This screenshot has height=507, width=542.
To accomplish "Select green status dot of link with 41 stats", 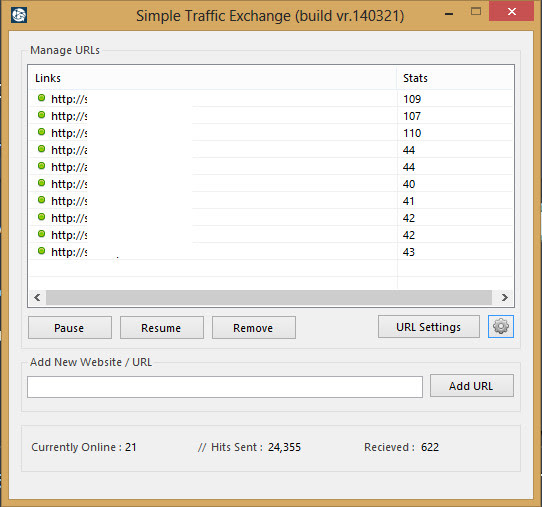I will point(41,200).
